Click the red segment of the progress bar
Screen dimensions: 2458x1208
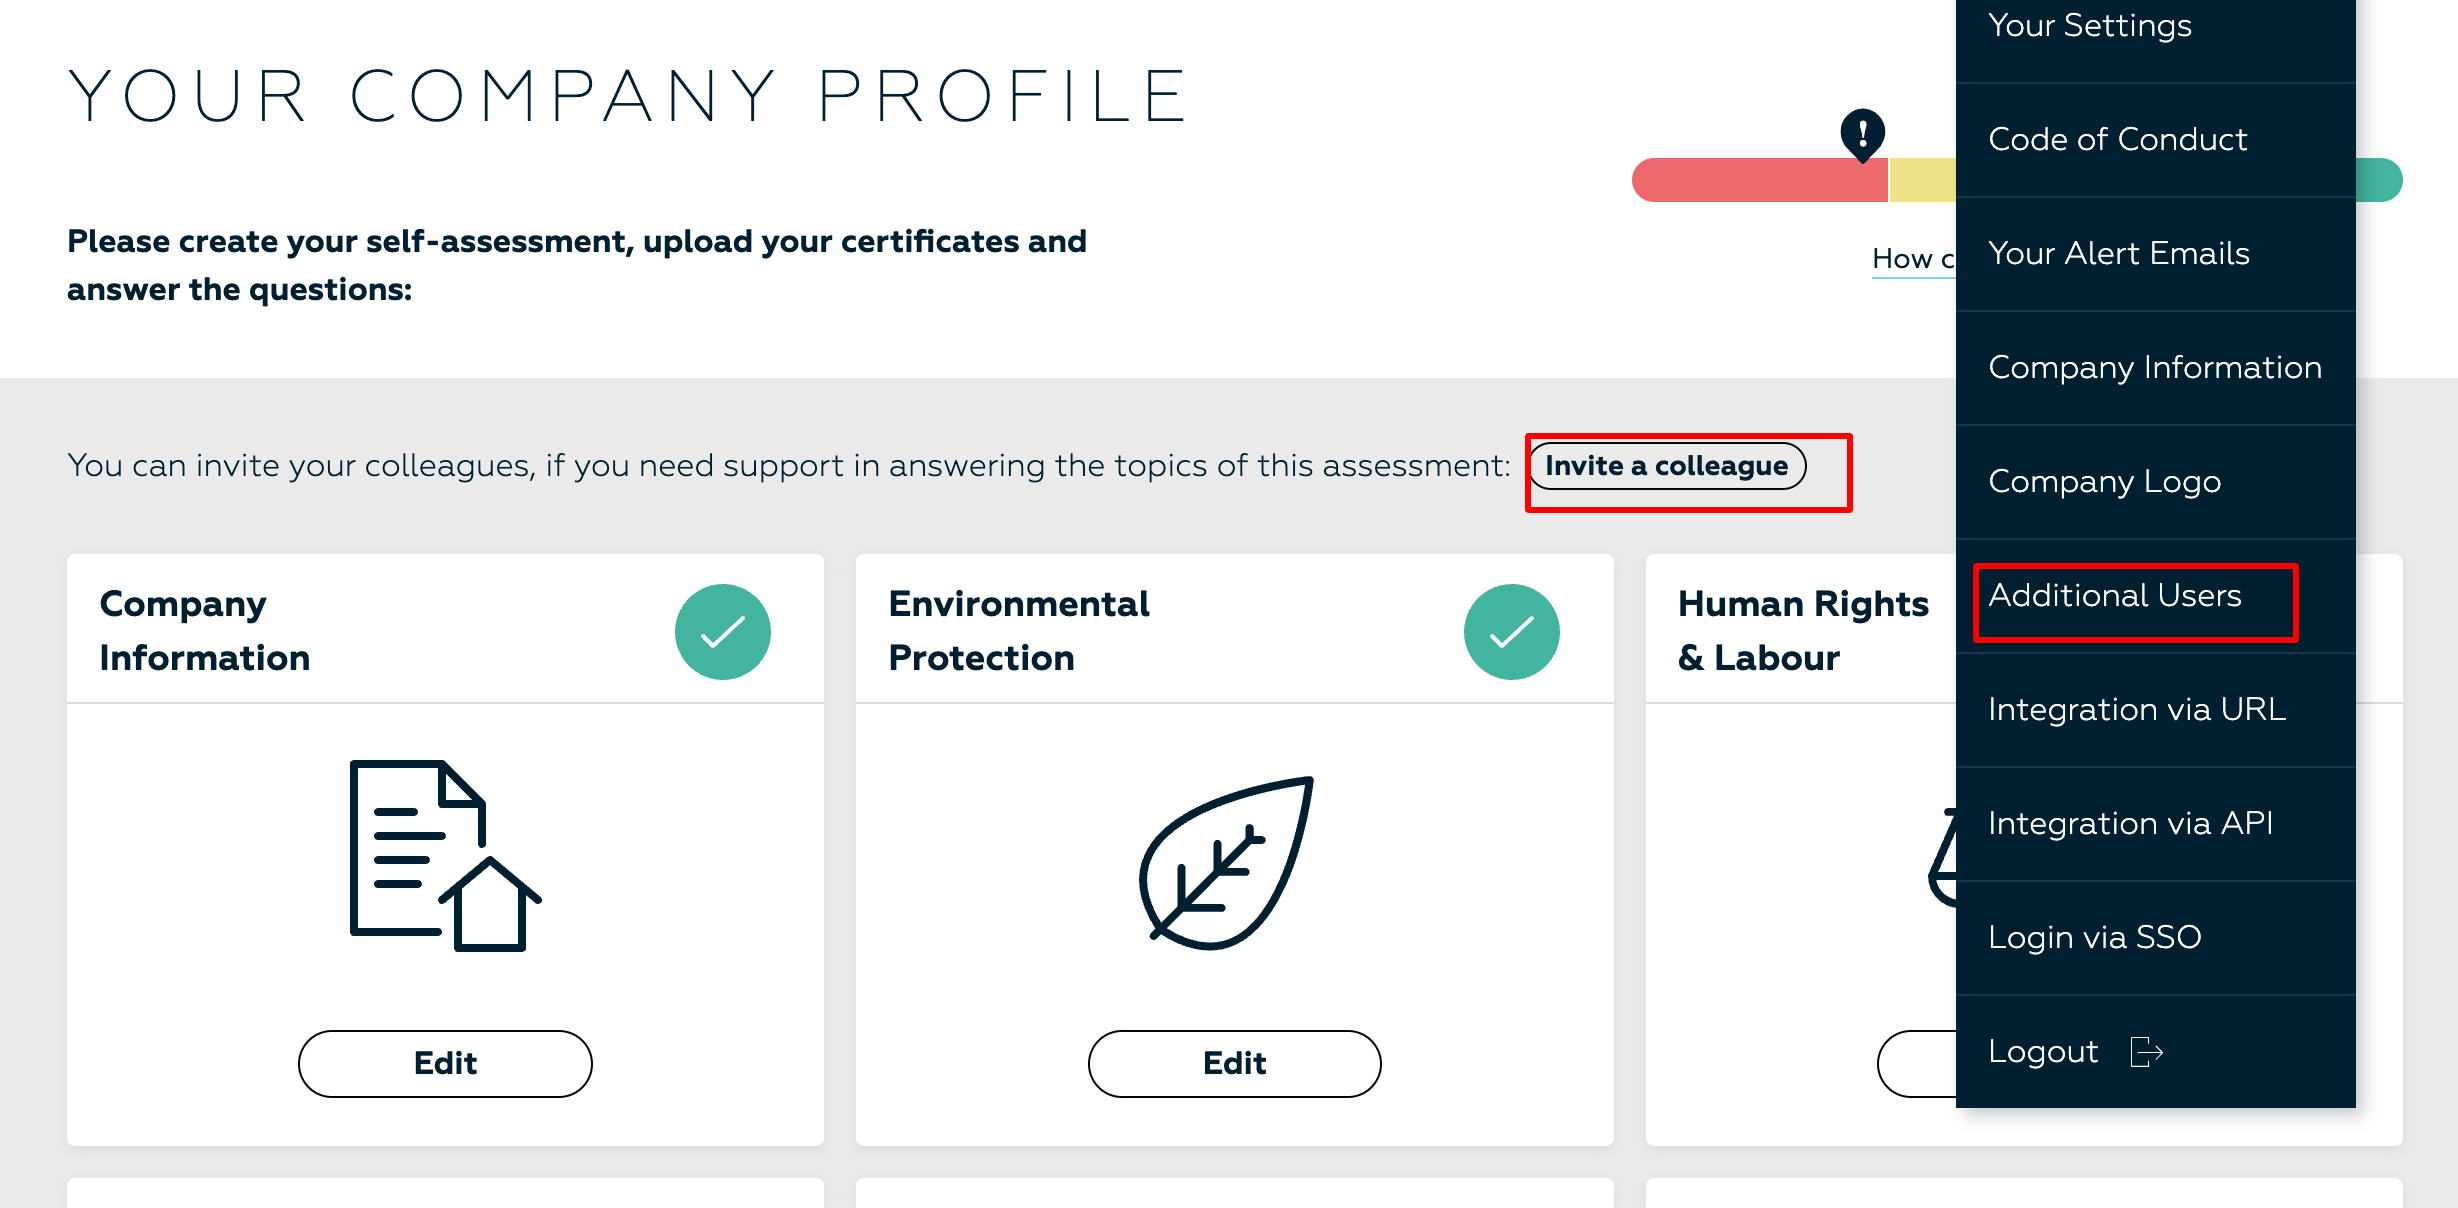(x=1760, y=180)
